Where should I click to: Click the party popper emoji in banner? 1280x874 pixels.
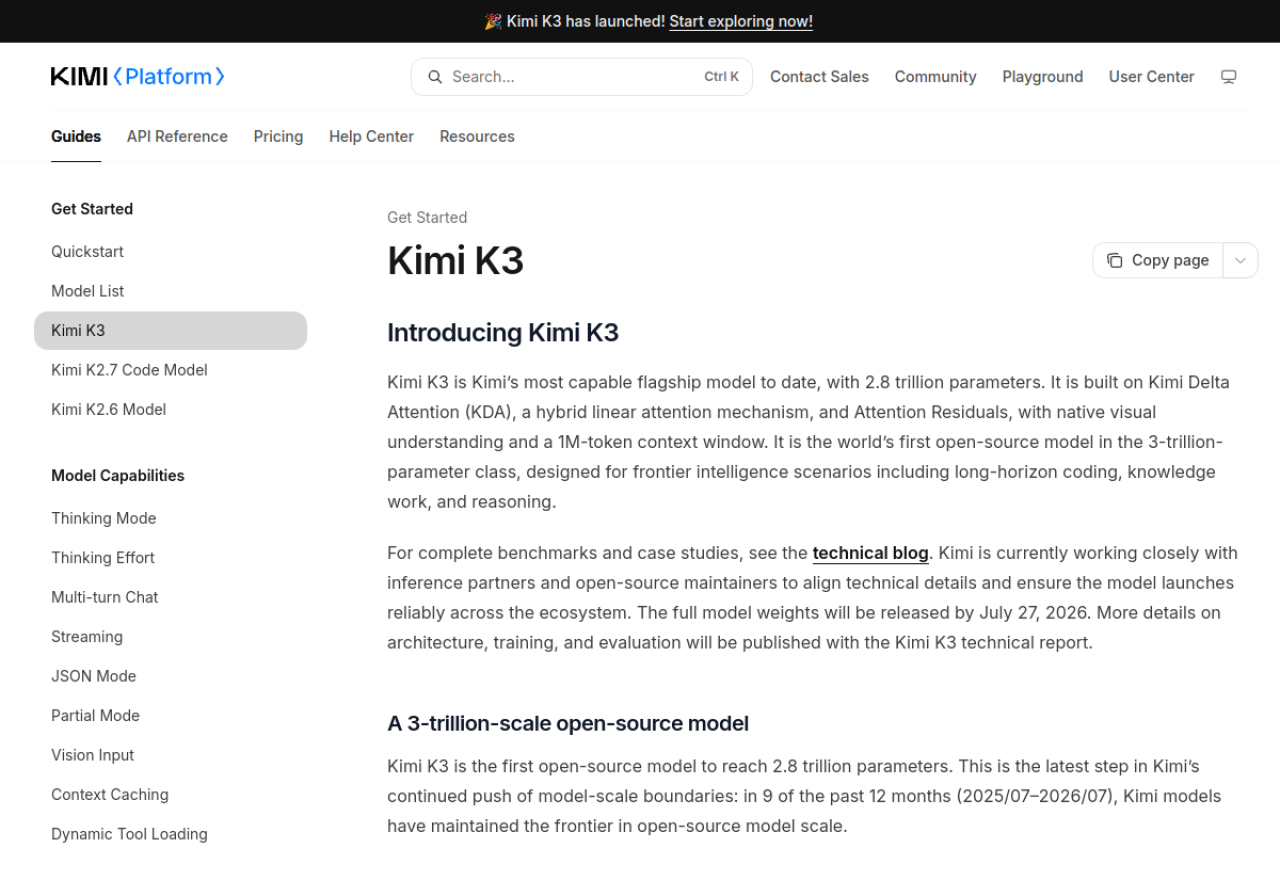pyautogui.click(x=493, y=21)
